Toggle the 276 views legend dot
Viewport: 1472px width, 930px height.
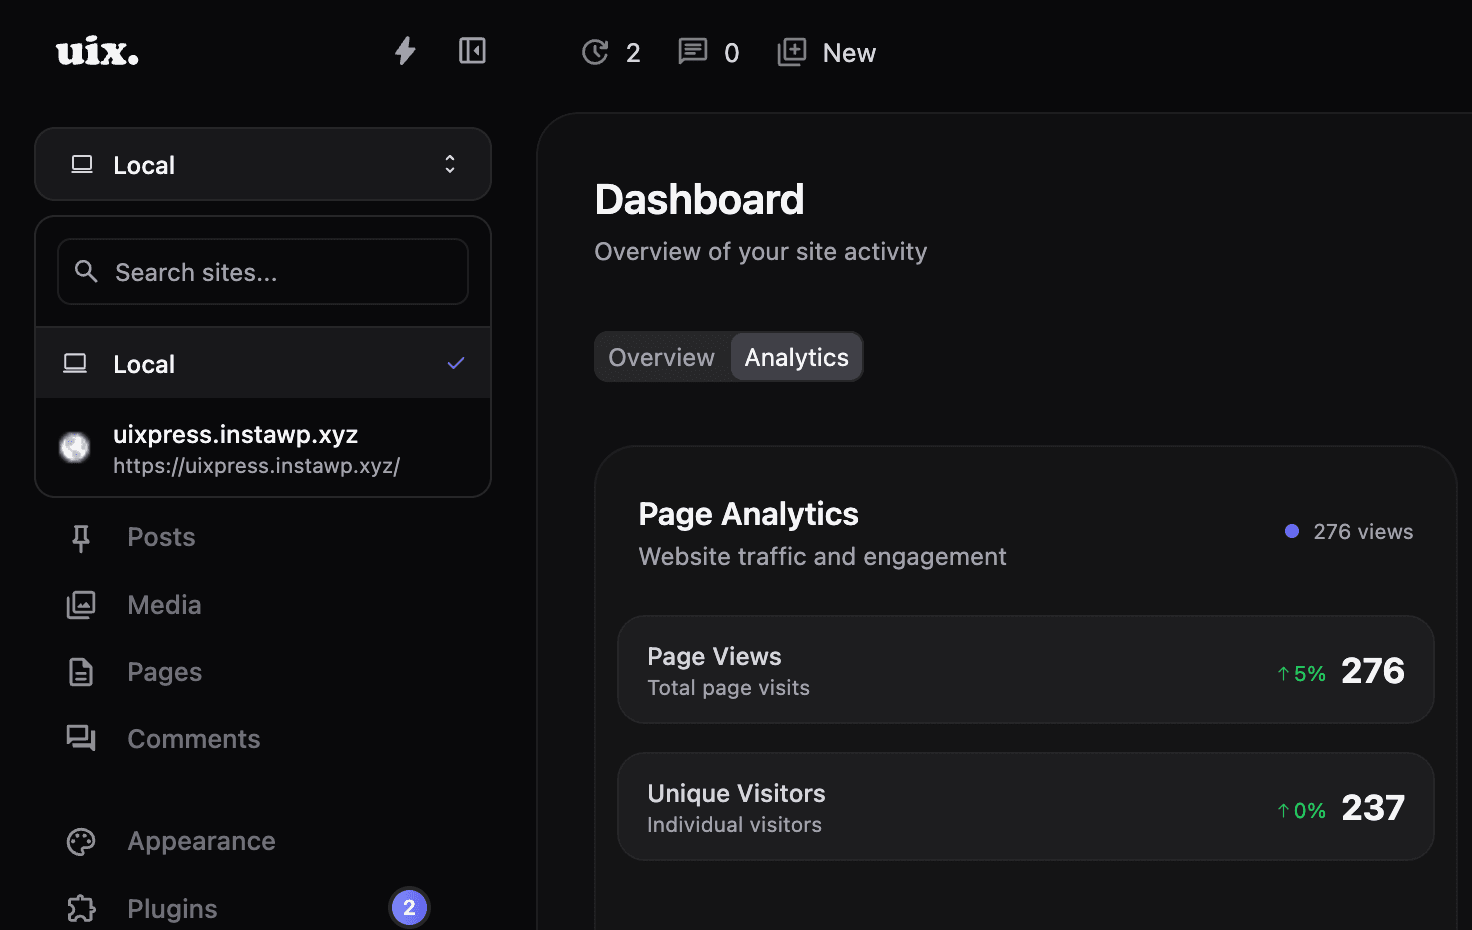[1292, 531]
